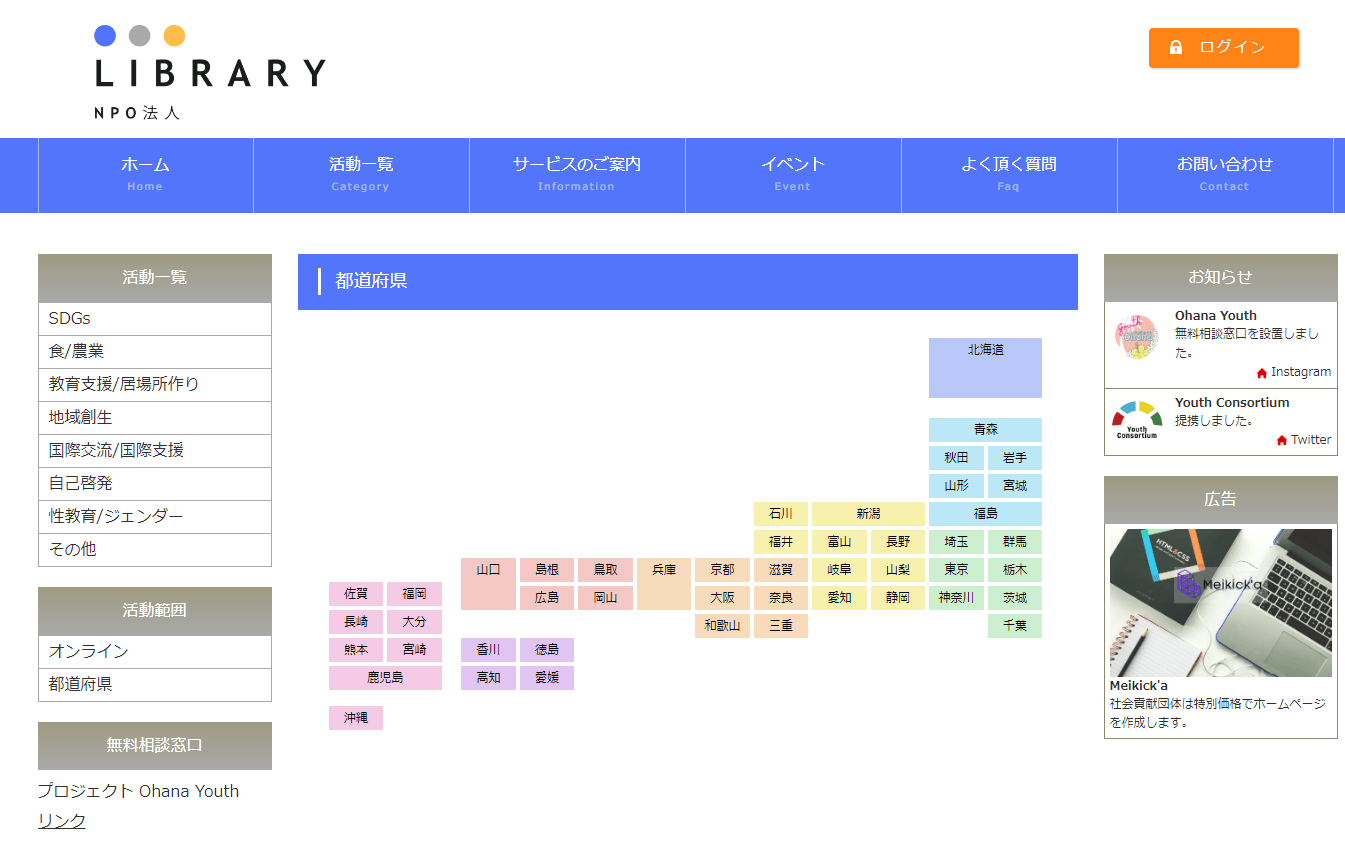Select お問い合わせ in the navigation bar
Viewport: 1345px width, 845px height.
point(1225,174)
